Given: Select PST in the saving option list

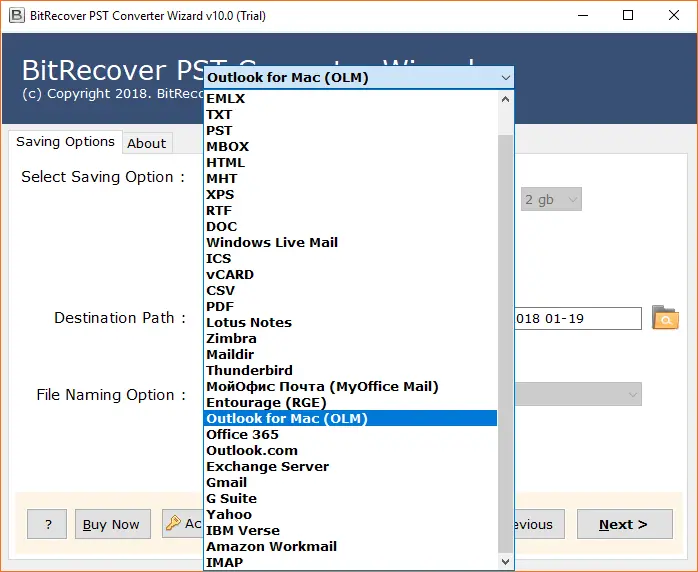Looking at the screenshot, I should click(x=350, y=130).
